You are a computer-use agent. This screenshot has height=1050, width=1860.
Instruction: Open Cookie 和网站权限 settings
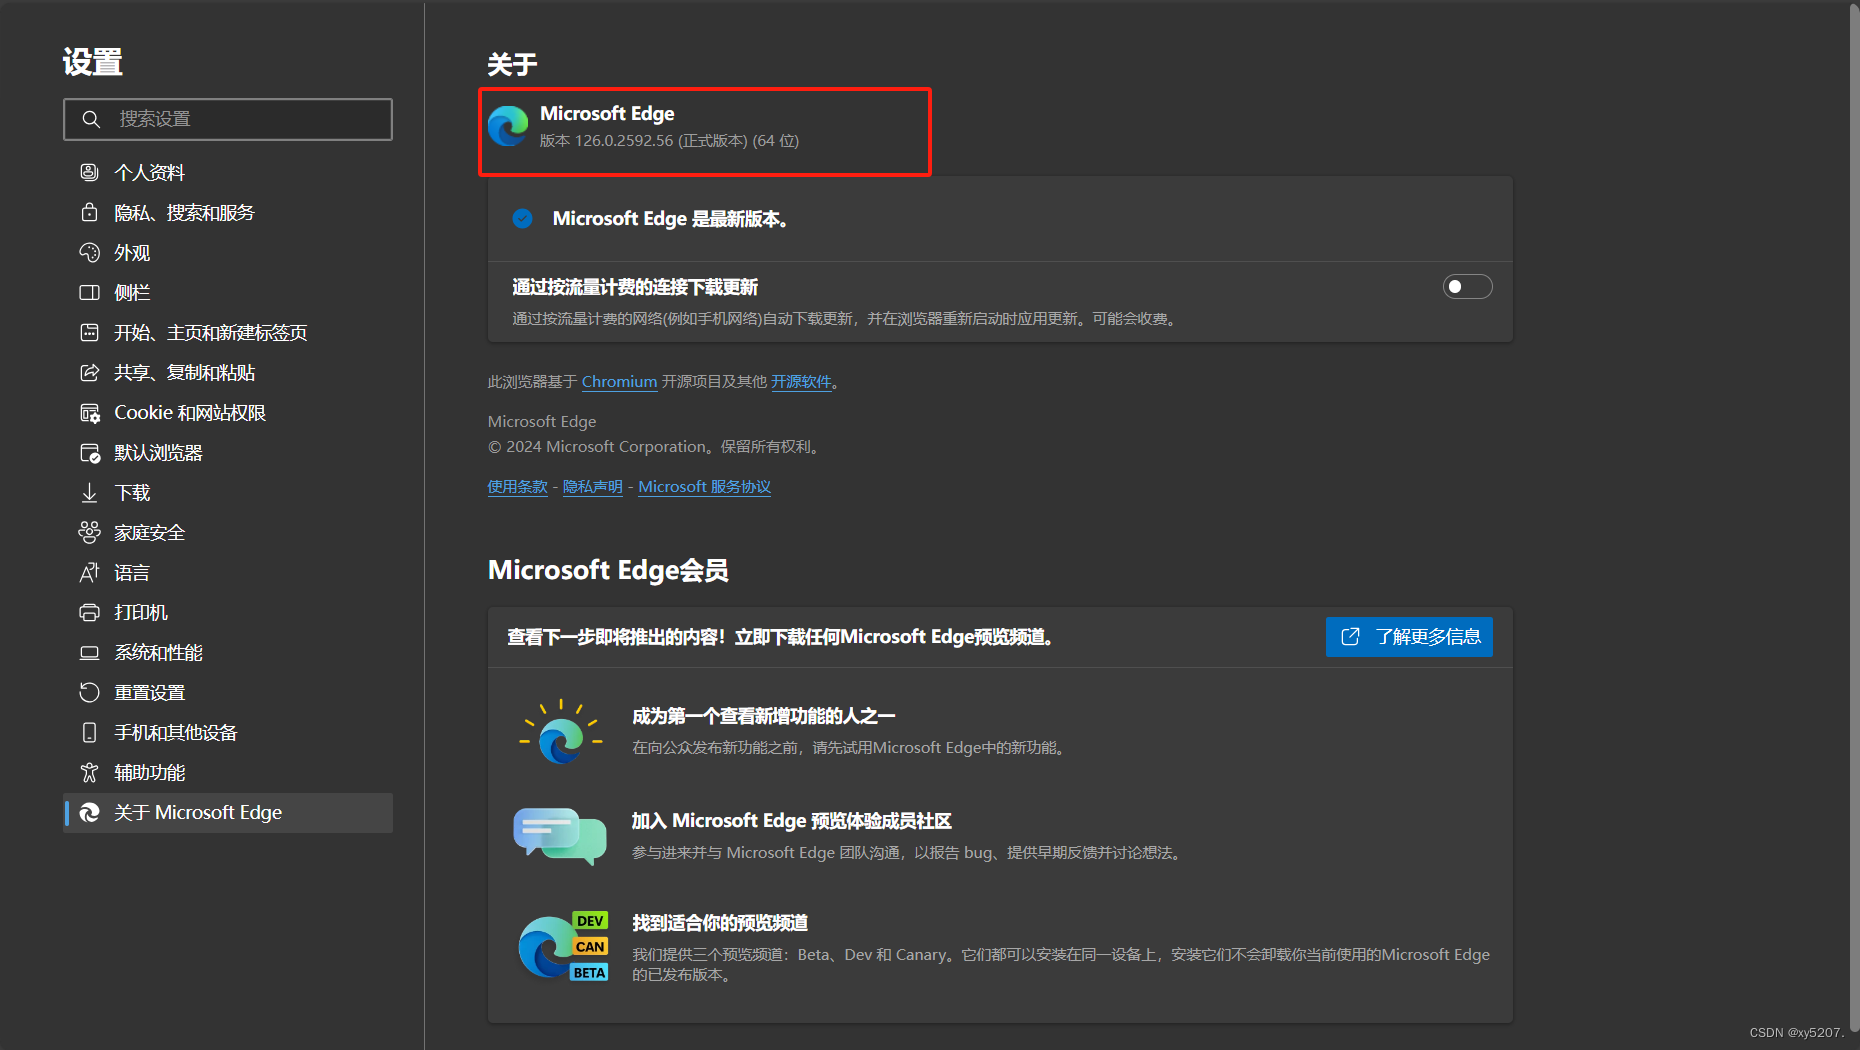coord(228,412)
